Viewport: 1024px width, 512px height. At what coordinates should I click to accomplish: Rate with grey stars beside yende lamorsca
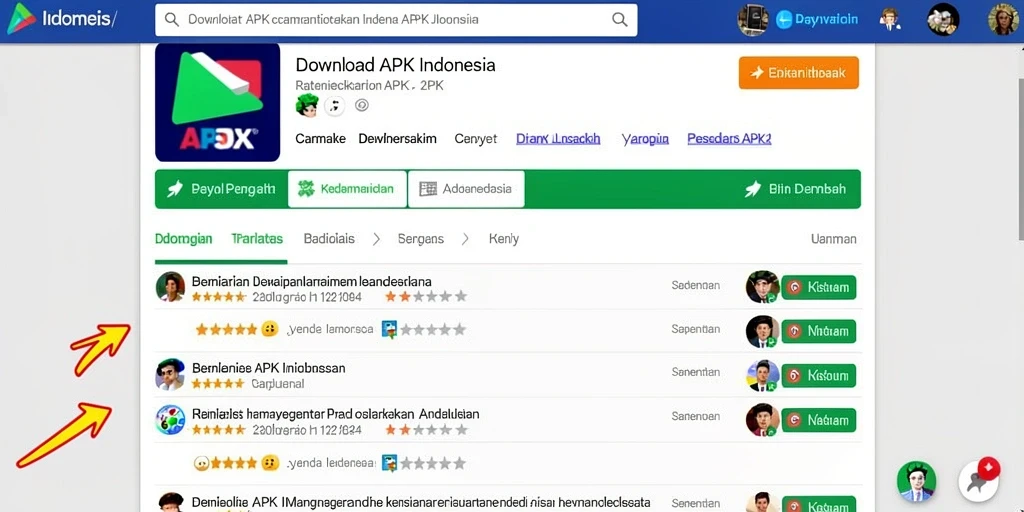(434, 330)
